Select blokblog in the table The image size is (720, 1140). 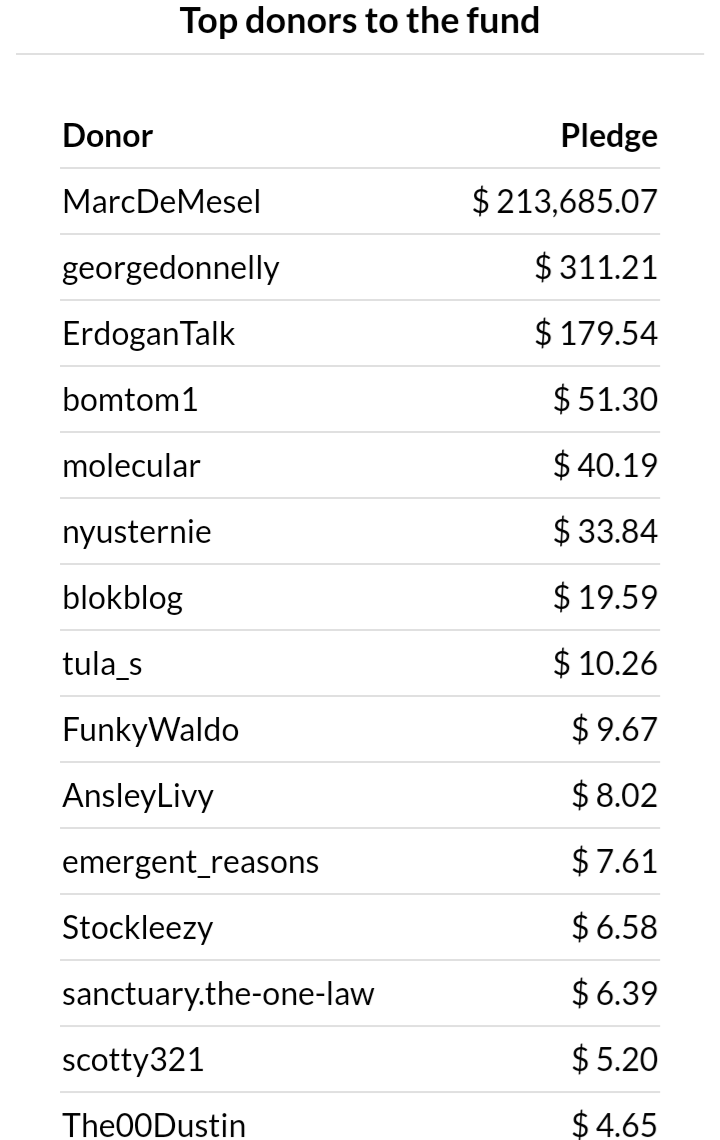click(x=122, y=598)
